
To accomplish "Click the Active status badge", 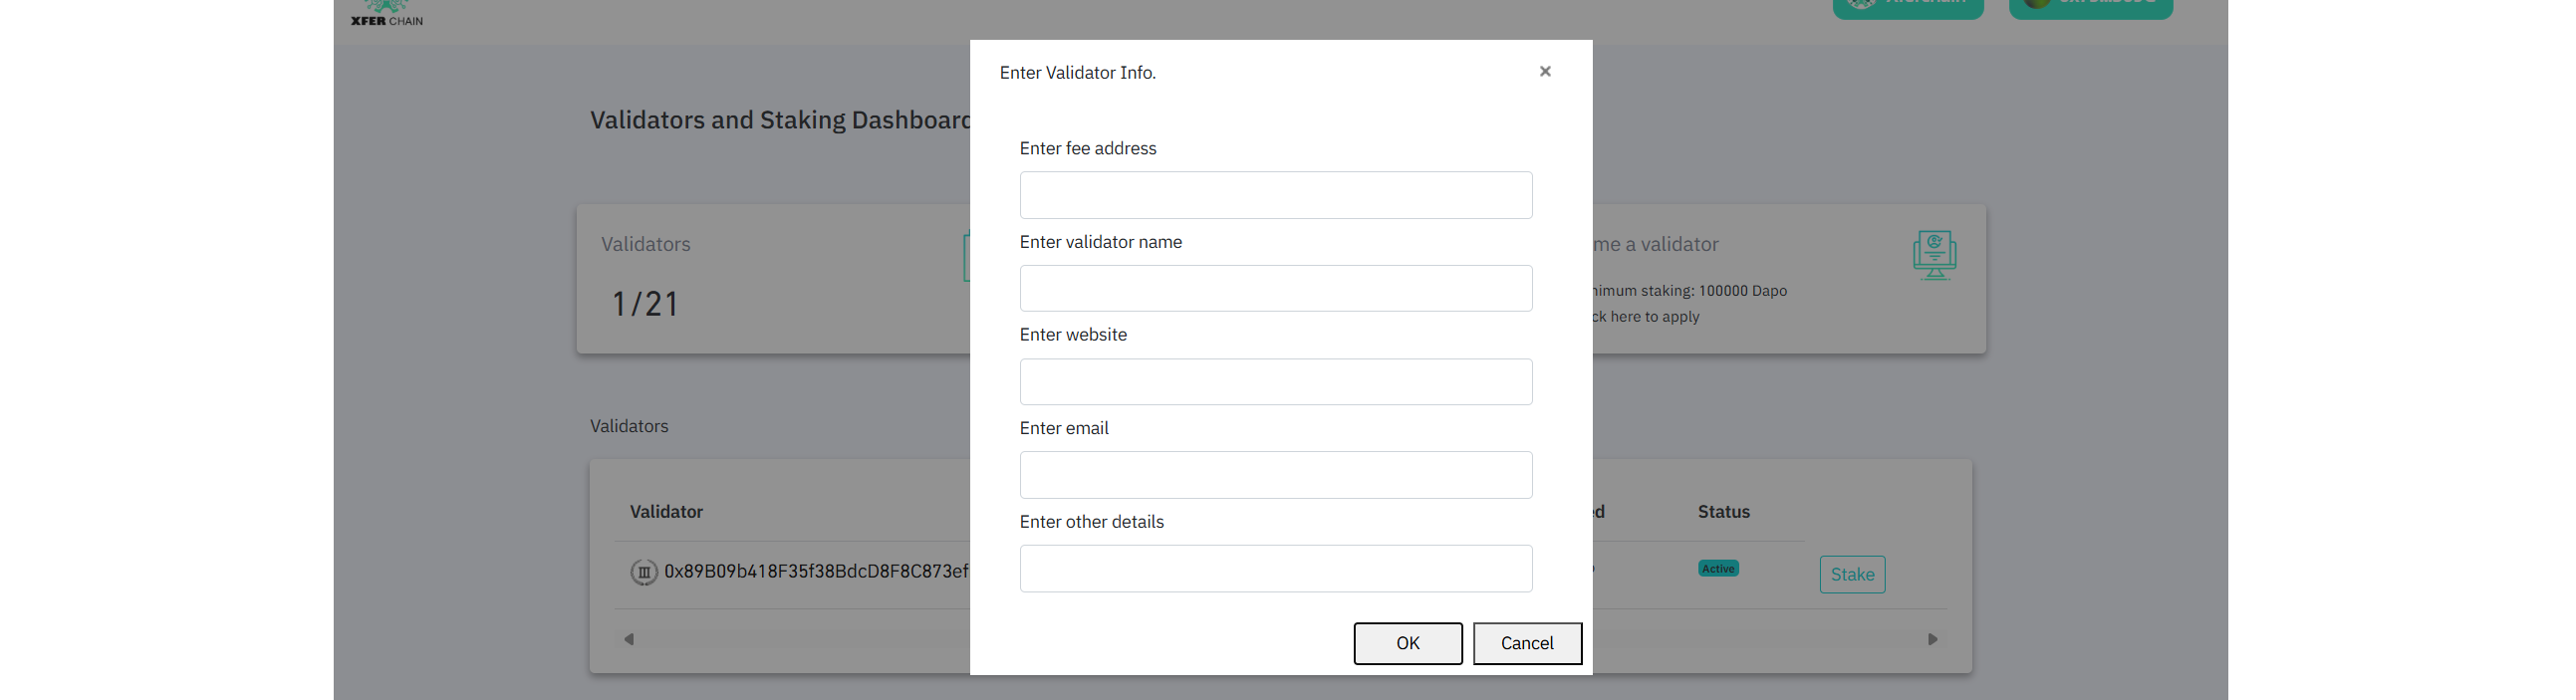I will (1718, 568).
